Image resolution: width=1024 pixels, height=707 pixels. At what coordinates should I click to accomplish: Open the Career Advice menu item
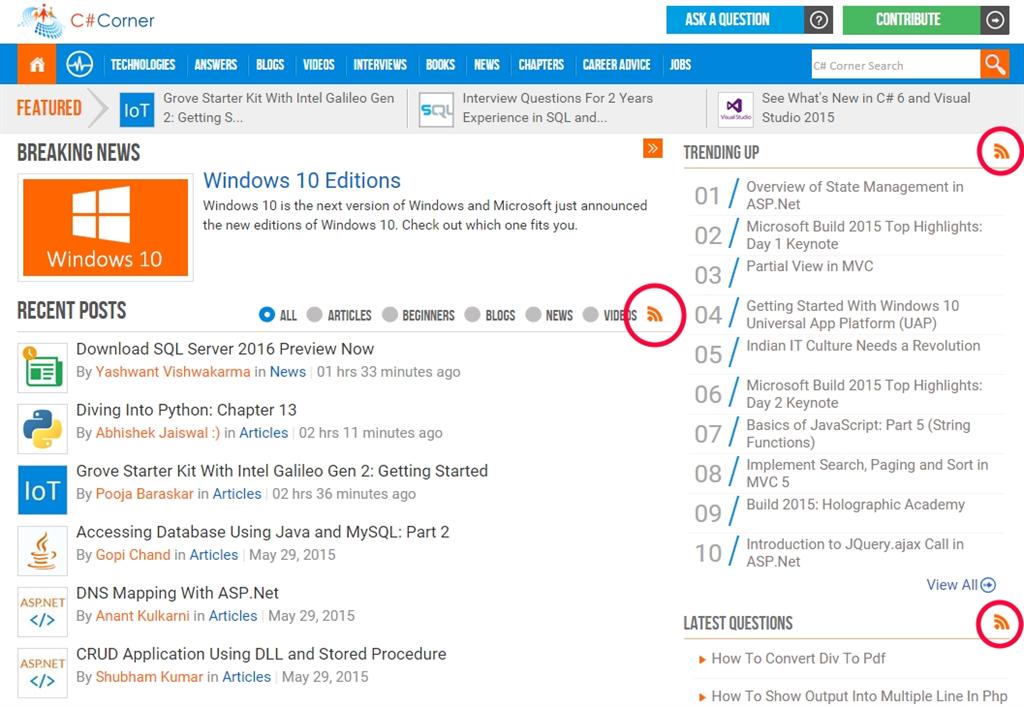(616, 65)
